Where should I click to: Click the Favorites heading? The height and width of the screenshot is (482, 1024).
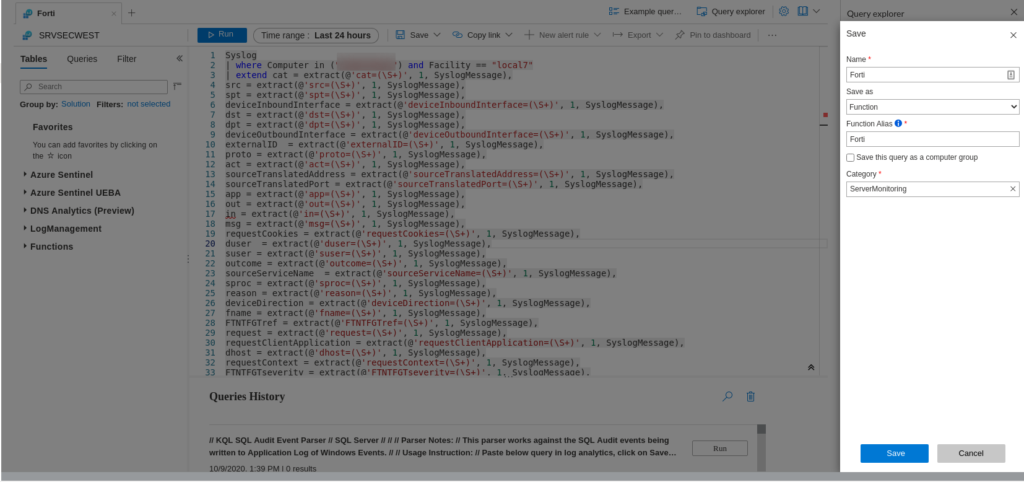pyautogui.click(x=53, y=127)
